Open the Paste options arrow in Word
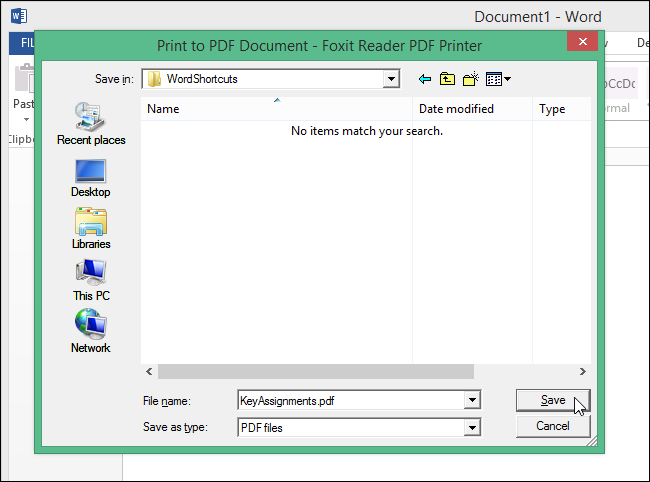Screen dimensions: 650x482 [26, 119]
